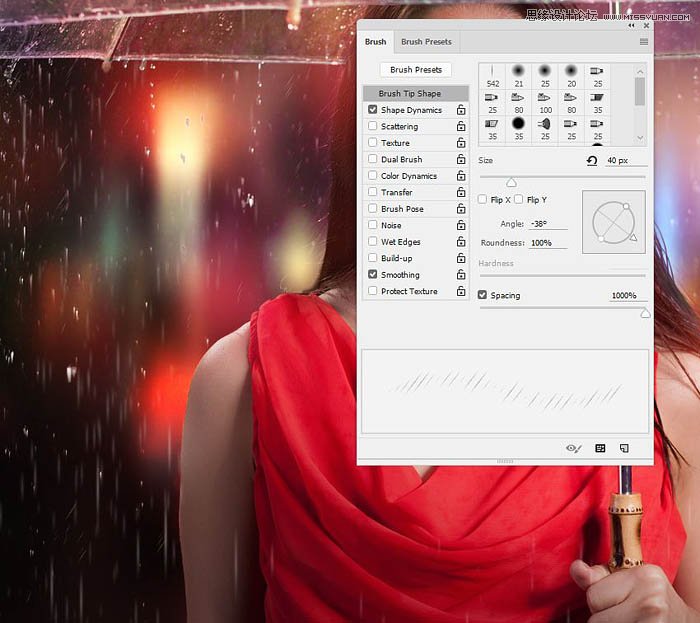
Task: Click the Size slider handle
Action: point(511,182)
